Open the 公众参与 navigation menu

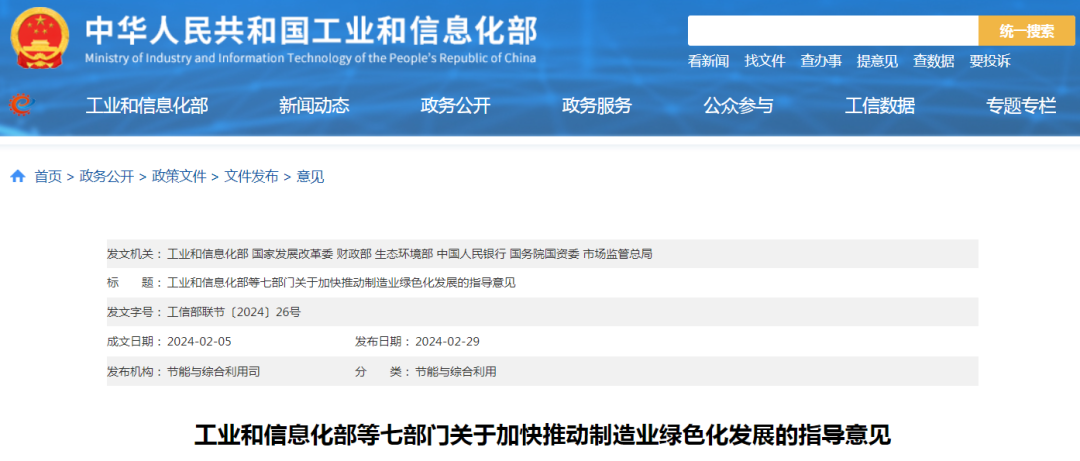point(738,106)
